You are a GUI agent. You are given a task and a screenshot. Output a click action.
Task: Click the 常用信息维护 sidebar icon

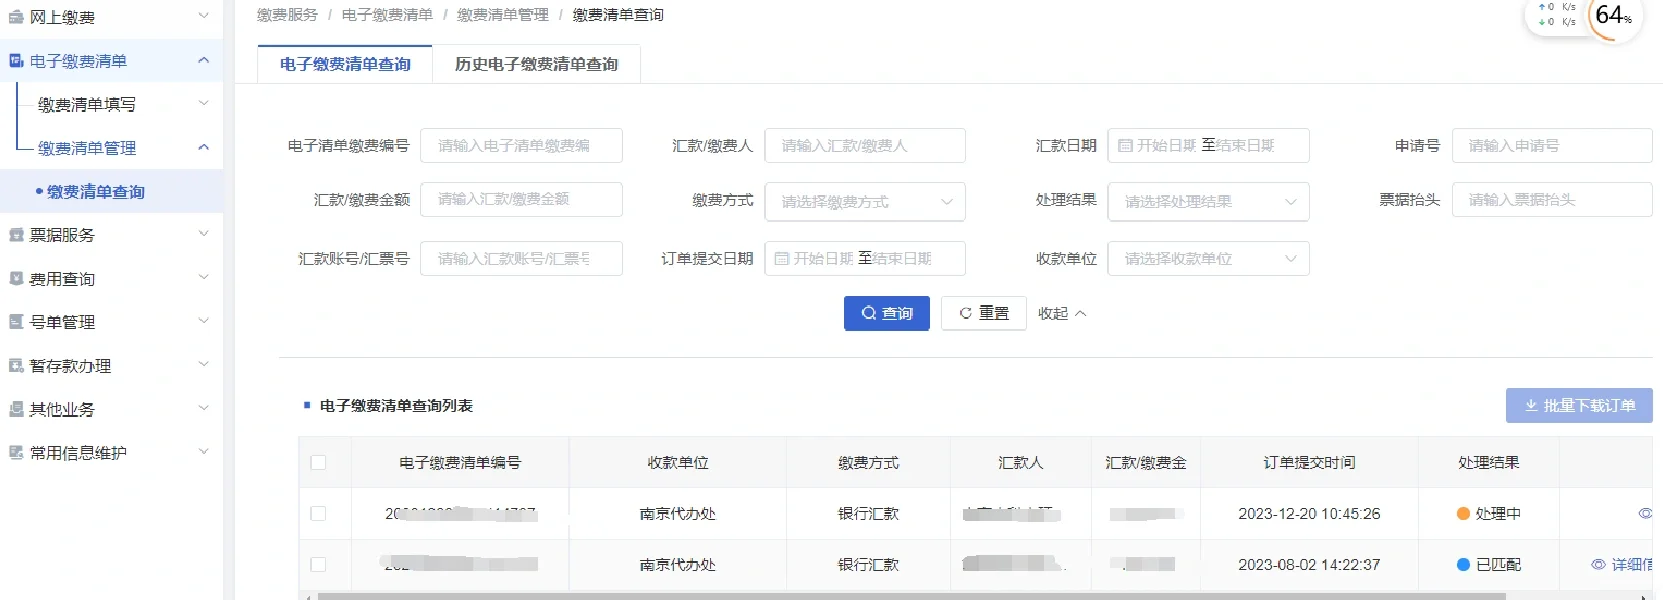coord(16,453)
